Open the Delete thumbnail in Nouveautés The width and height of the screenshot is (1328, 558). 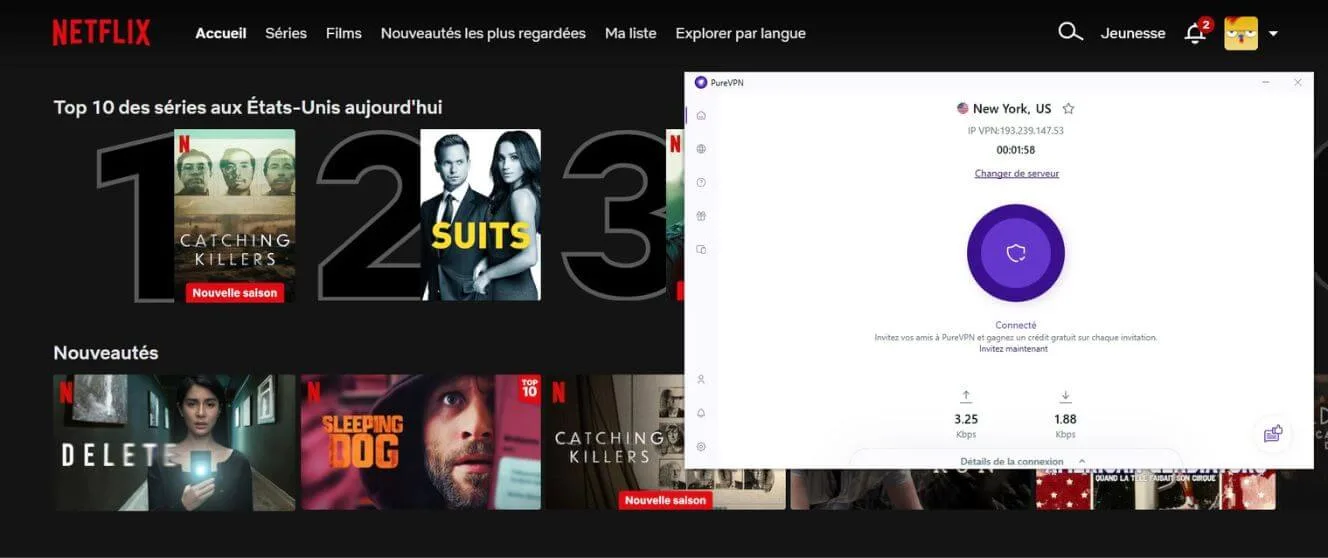[175, 443]
